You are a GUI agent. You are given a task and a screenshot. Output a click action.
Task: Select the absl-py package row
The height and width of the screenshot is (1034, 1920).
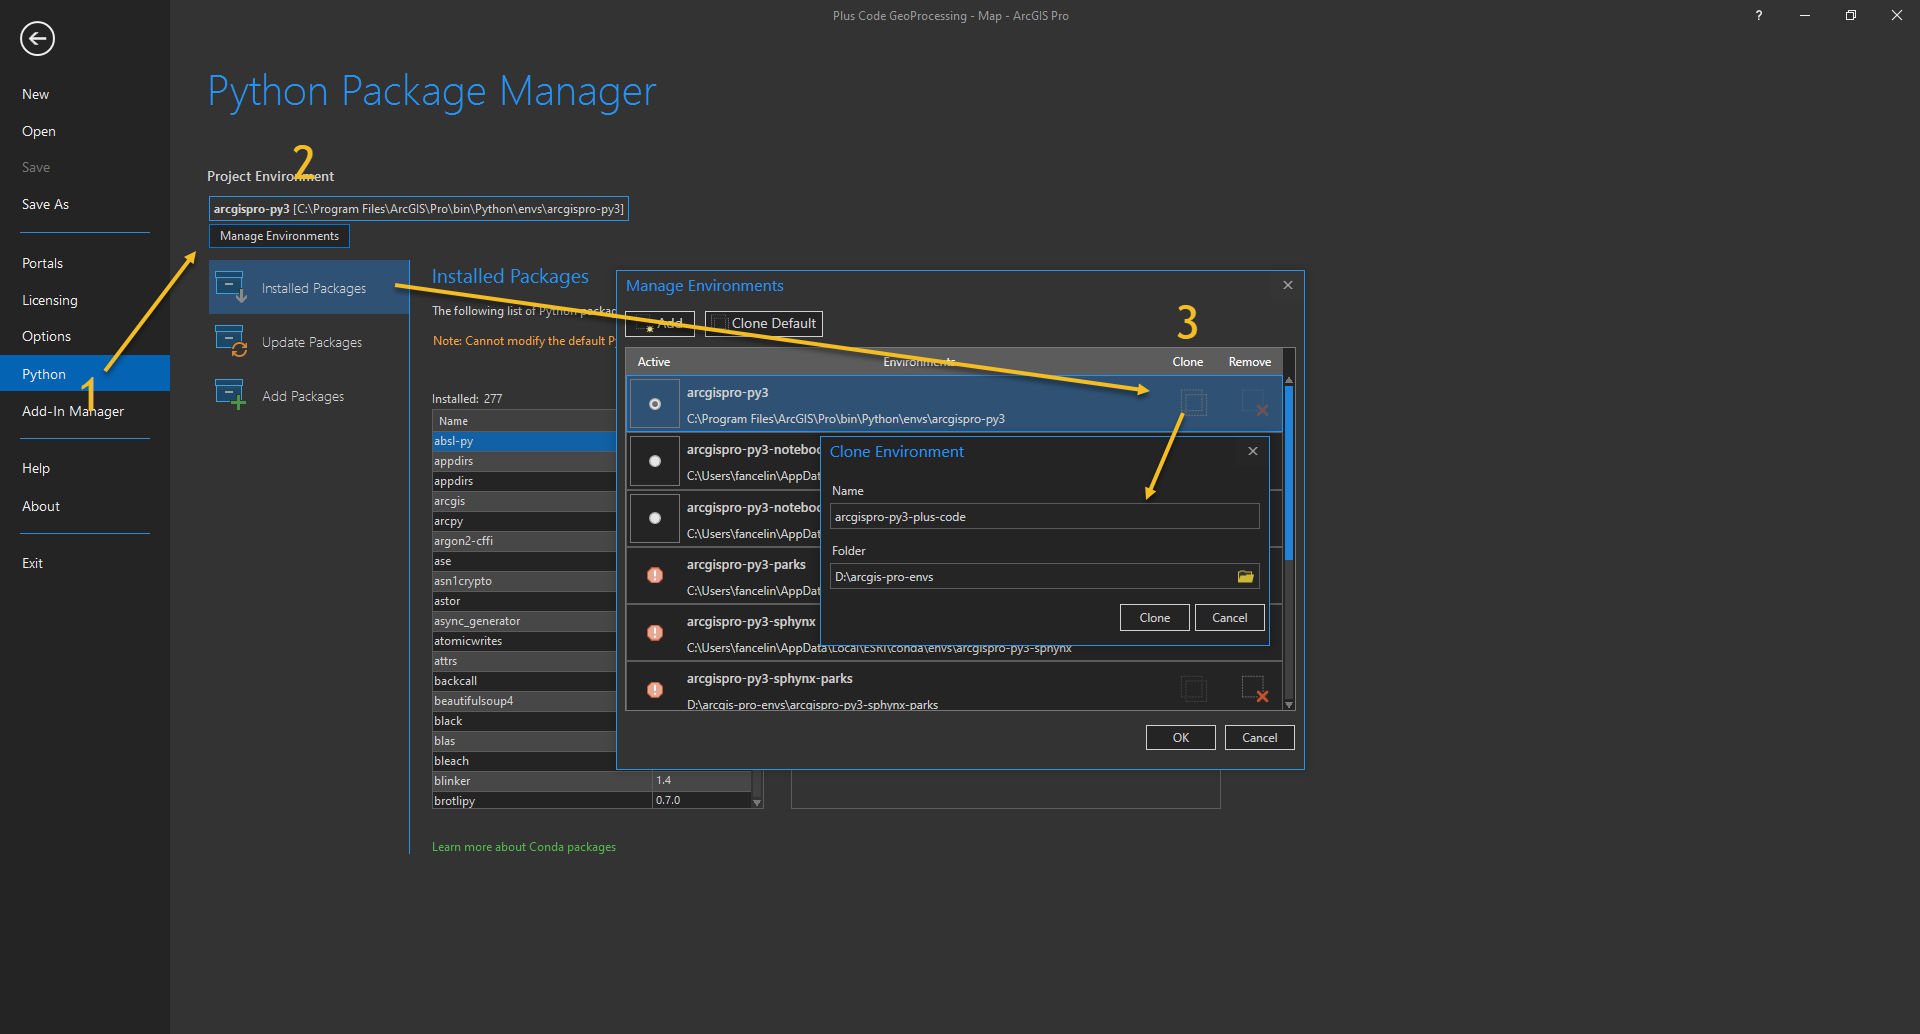(524, 441)
